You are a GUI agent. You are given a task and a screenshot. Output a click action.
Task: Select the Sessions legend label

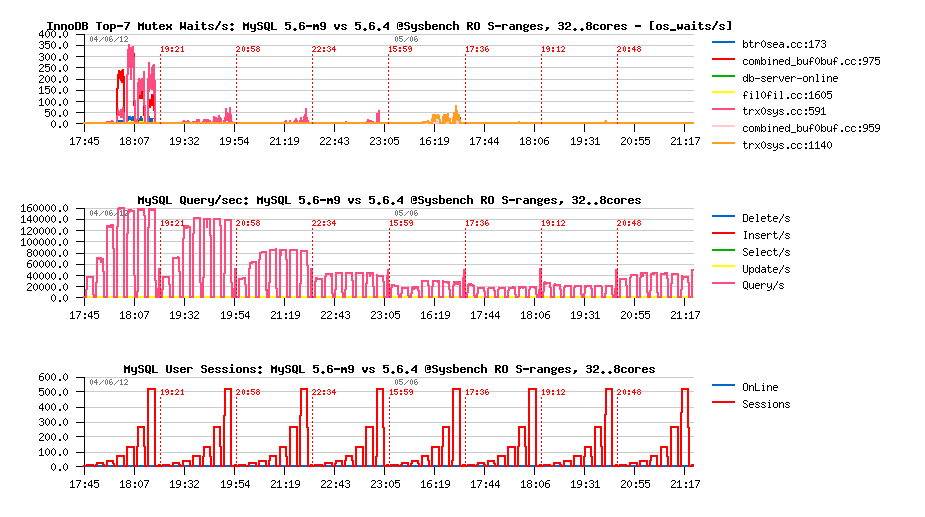point(766,404)
